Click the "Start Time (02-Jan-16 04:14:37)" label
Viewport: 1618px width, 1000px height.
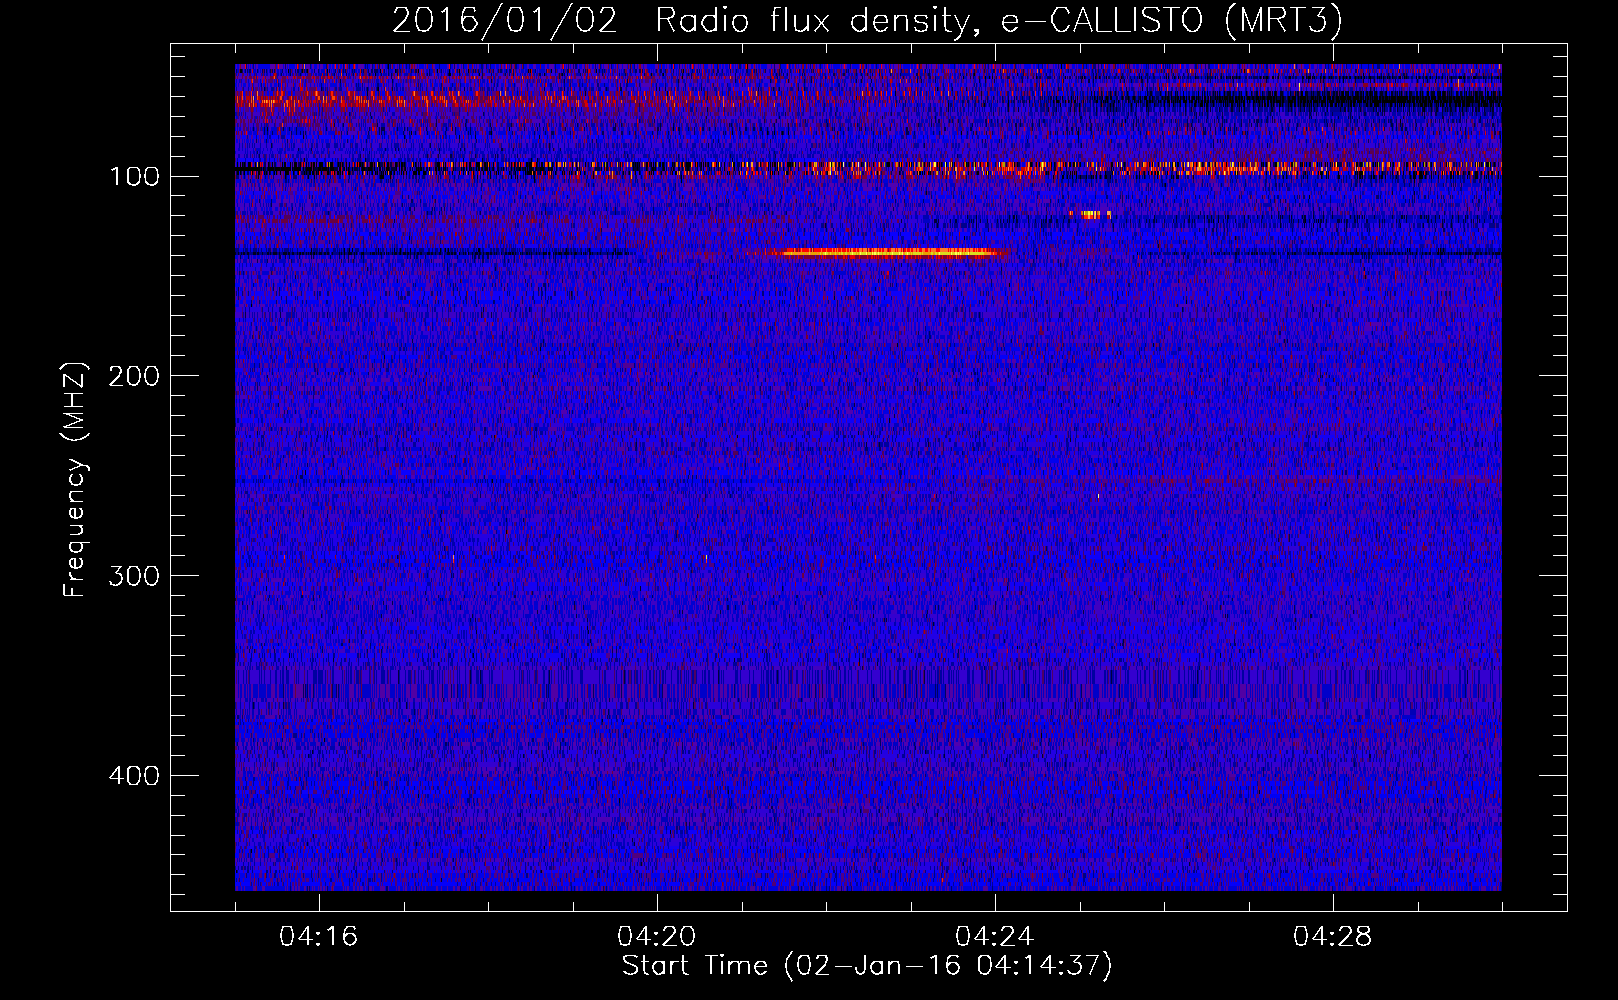[x=867, y=966]
